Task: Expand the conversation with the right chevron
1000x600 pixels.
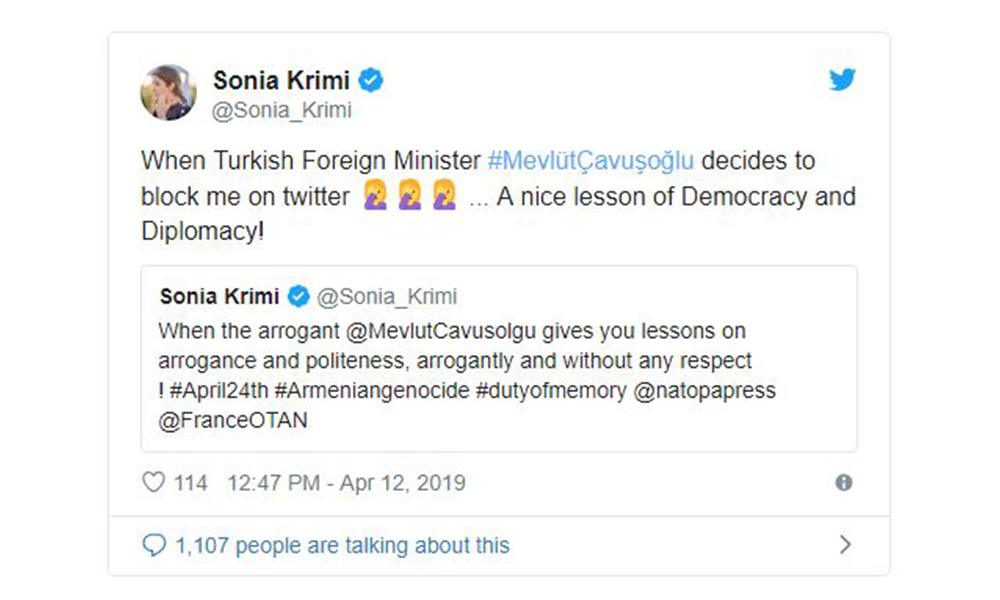Action: (845, 545)
